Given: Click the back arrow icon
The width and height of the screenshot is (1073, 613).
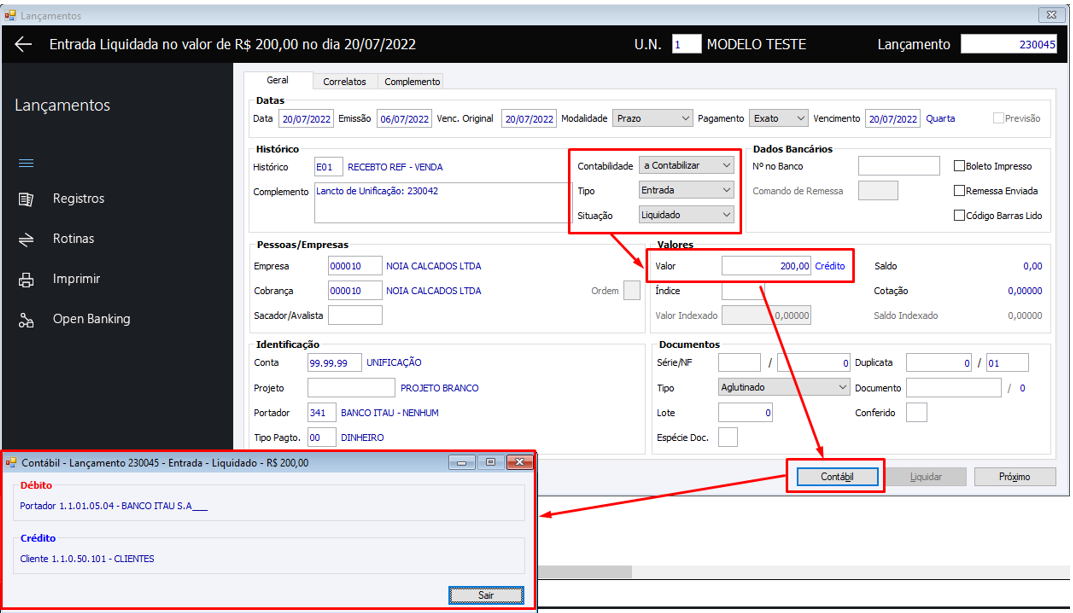Looking at the screenshot, I should pos(23,44).
